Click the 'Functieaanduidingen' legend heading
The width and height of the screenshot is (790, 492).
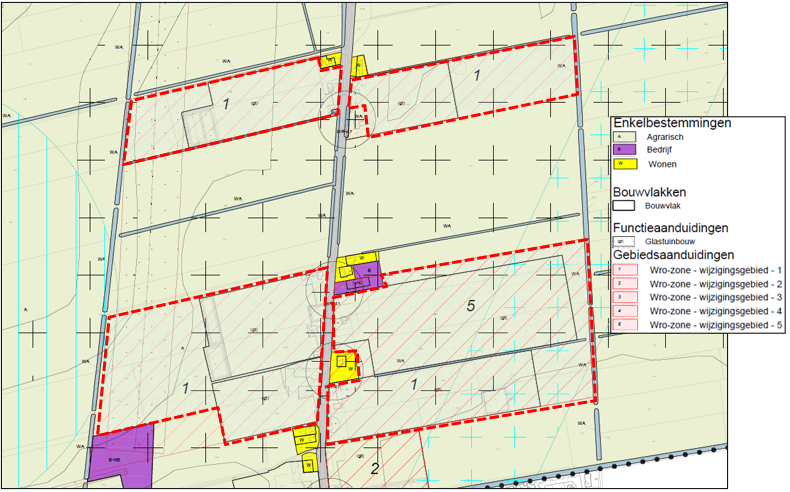click(x=671, y=228)
